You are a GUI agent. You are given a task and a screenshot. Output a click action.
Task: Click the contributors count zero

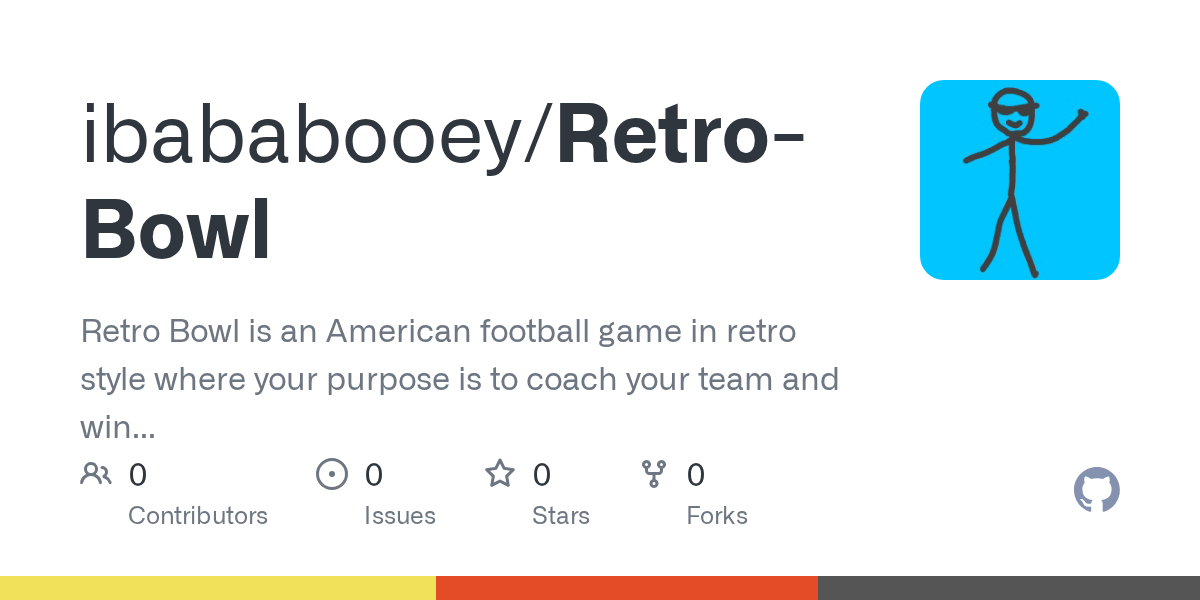(137, 474)
